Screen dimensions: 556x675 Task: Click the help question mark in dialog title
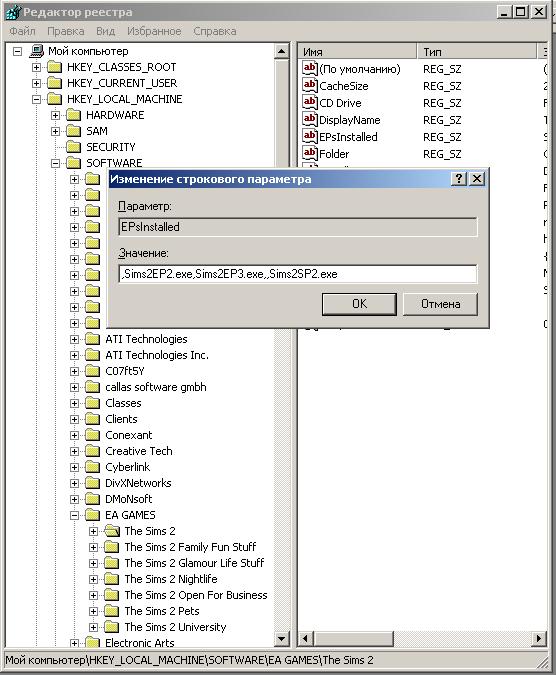point(459,179)
